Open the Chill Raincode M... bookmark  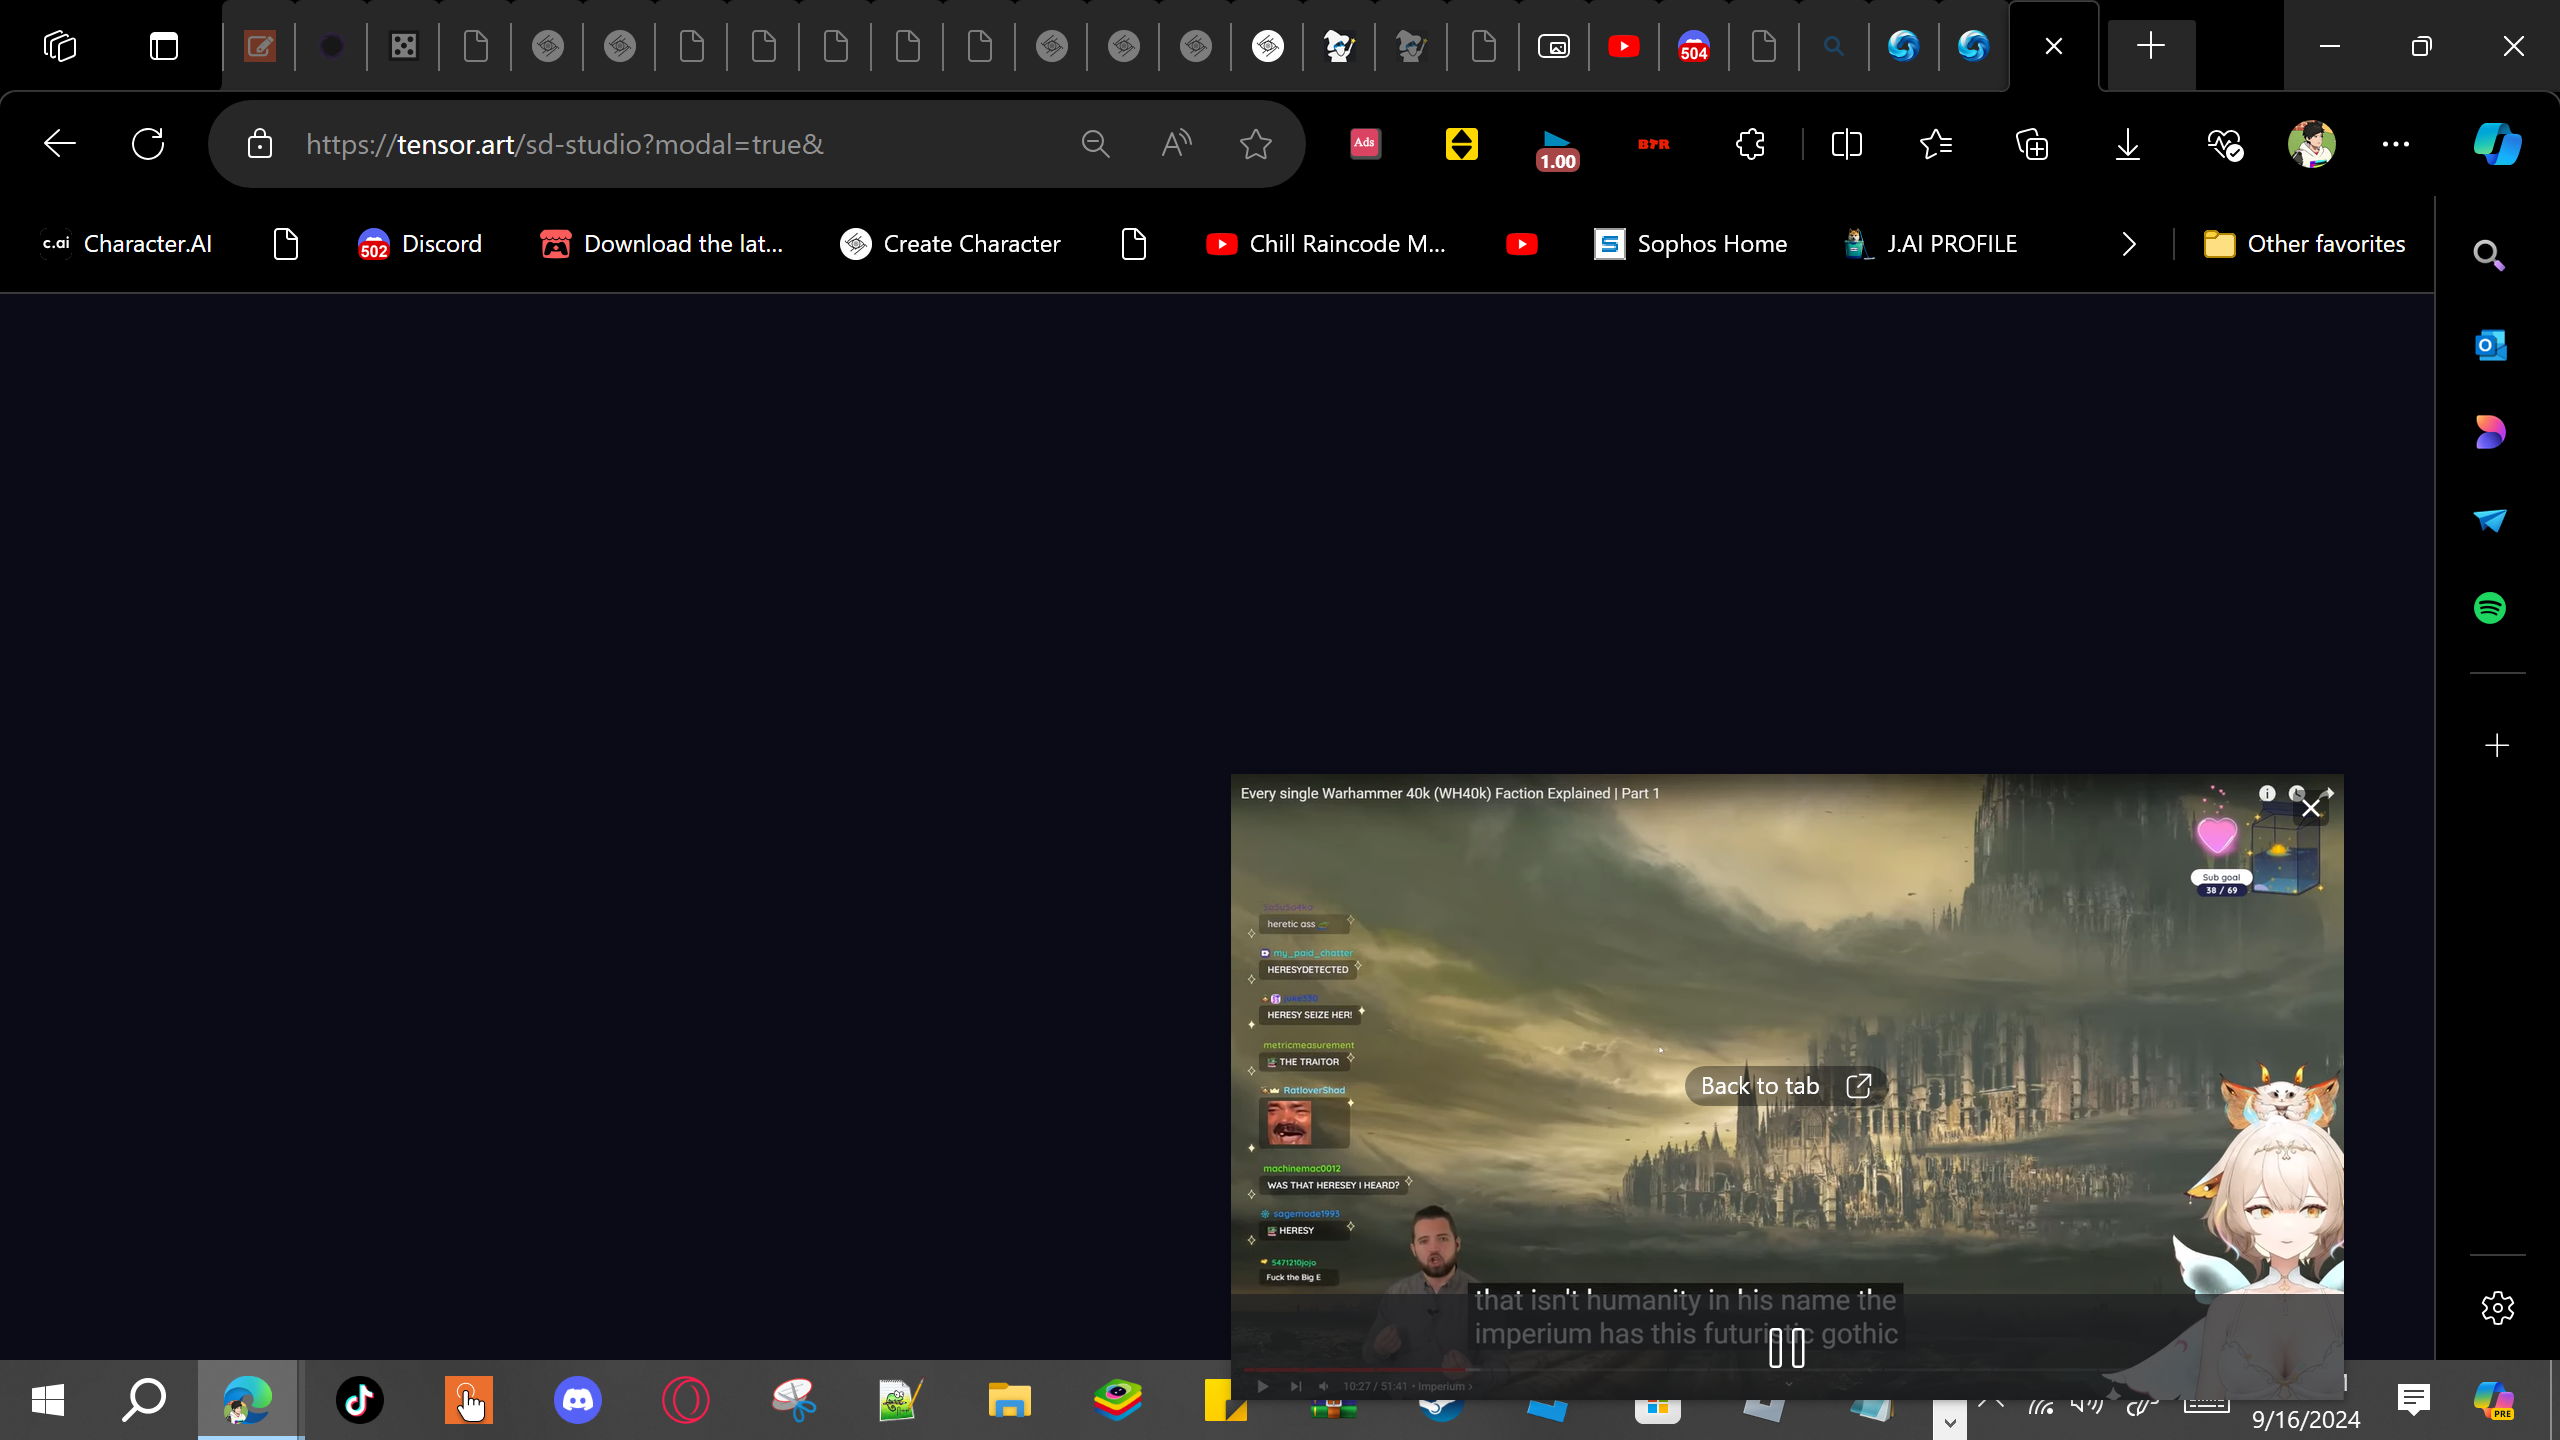pyautogui.click(x=1326, y=244)
